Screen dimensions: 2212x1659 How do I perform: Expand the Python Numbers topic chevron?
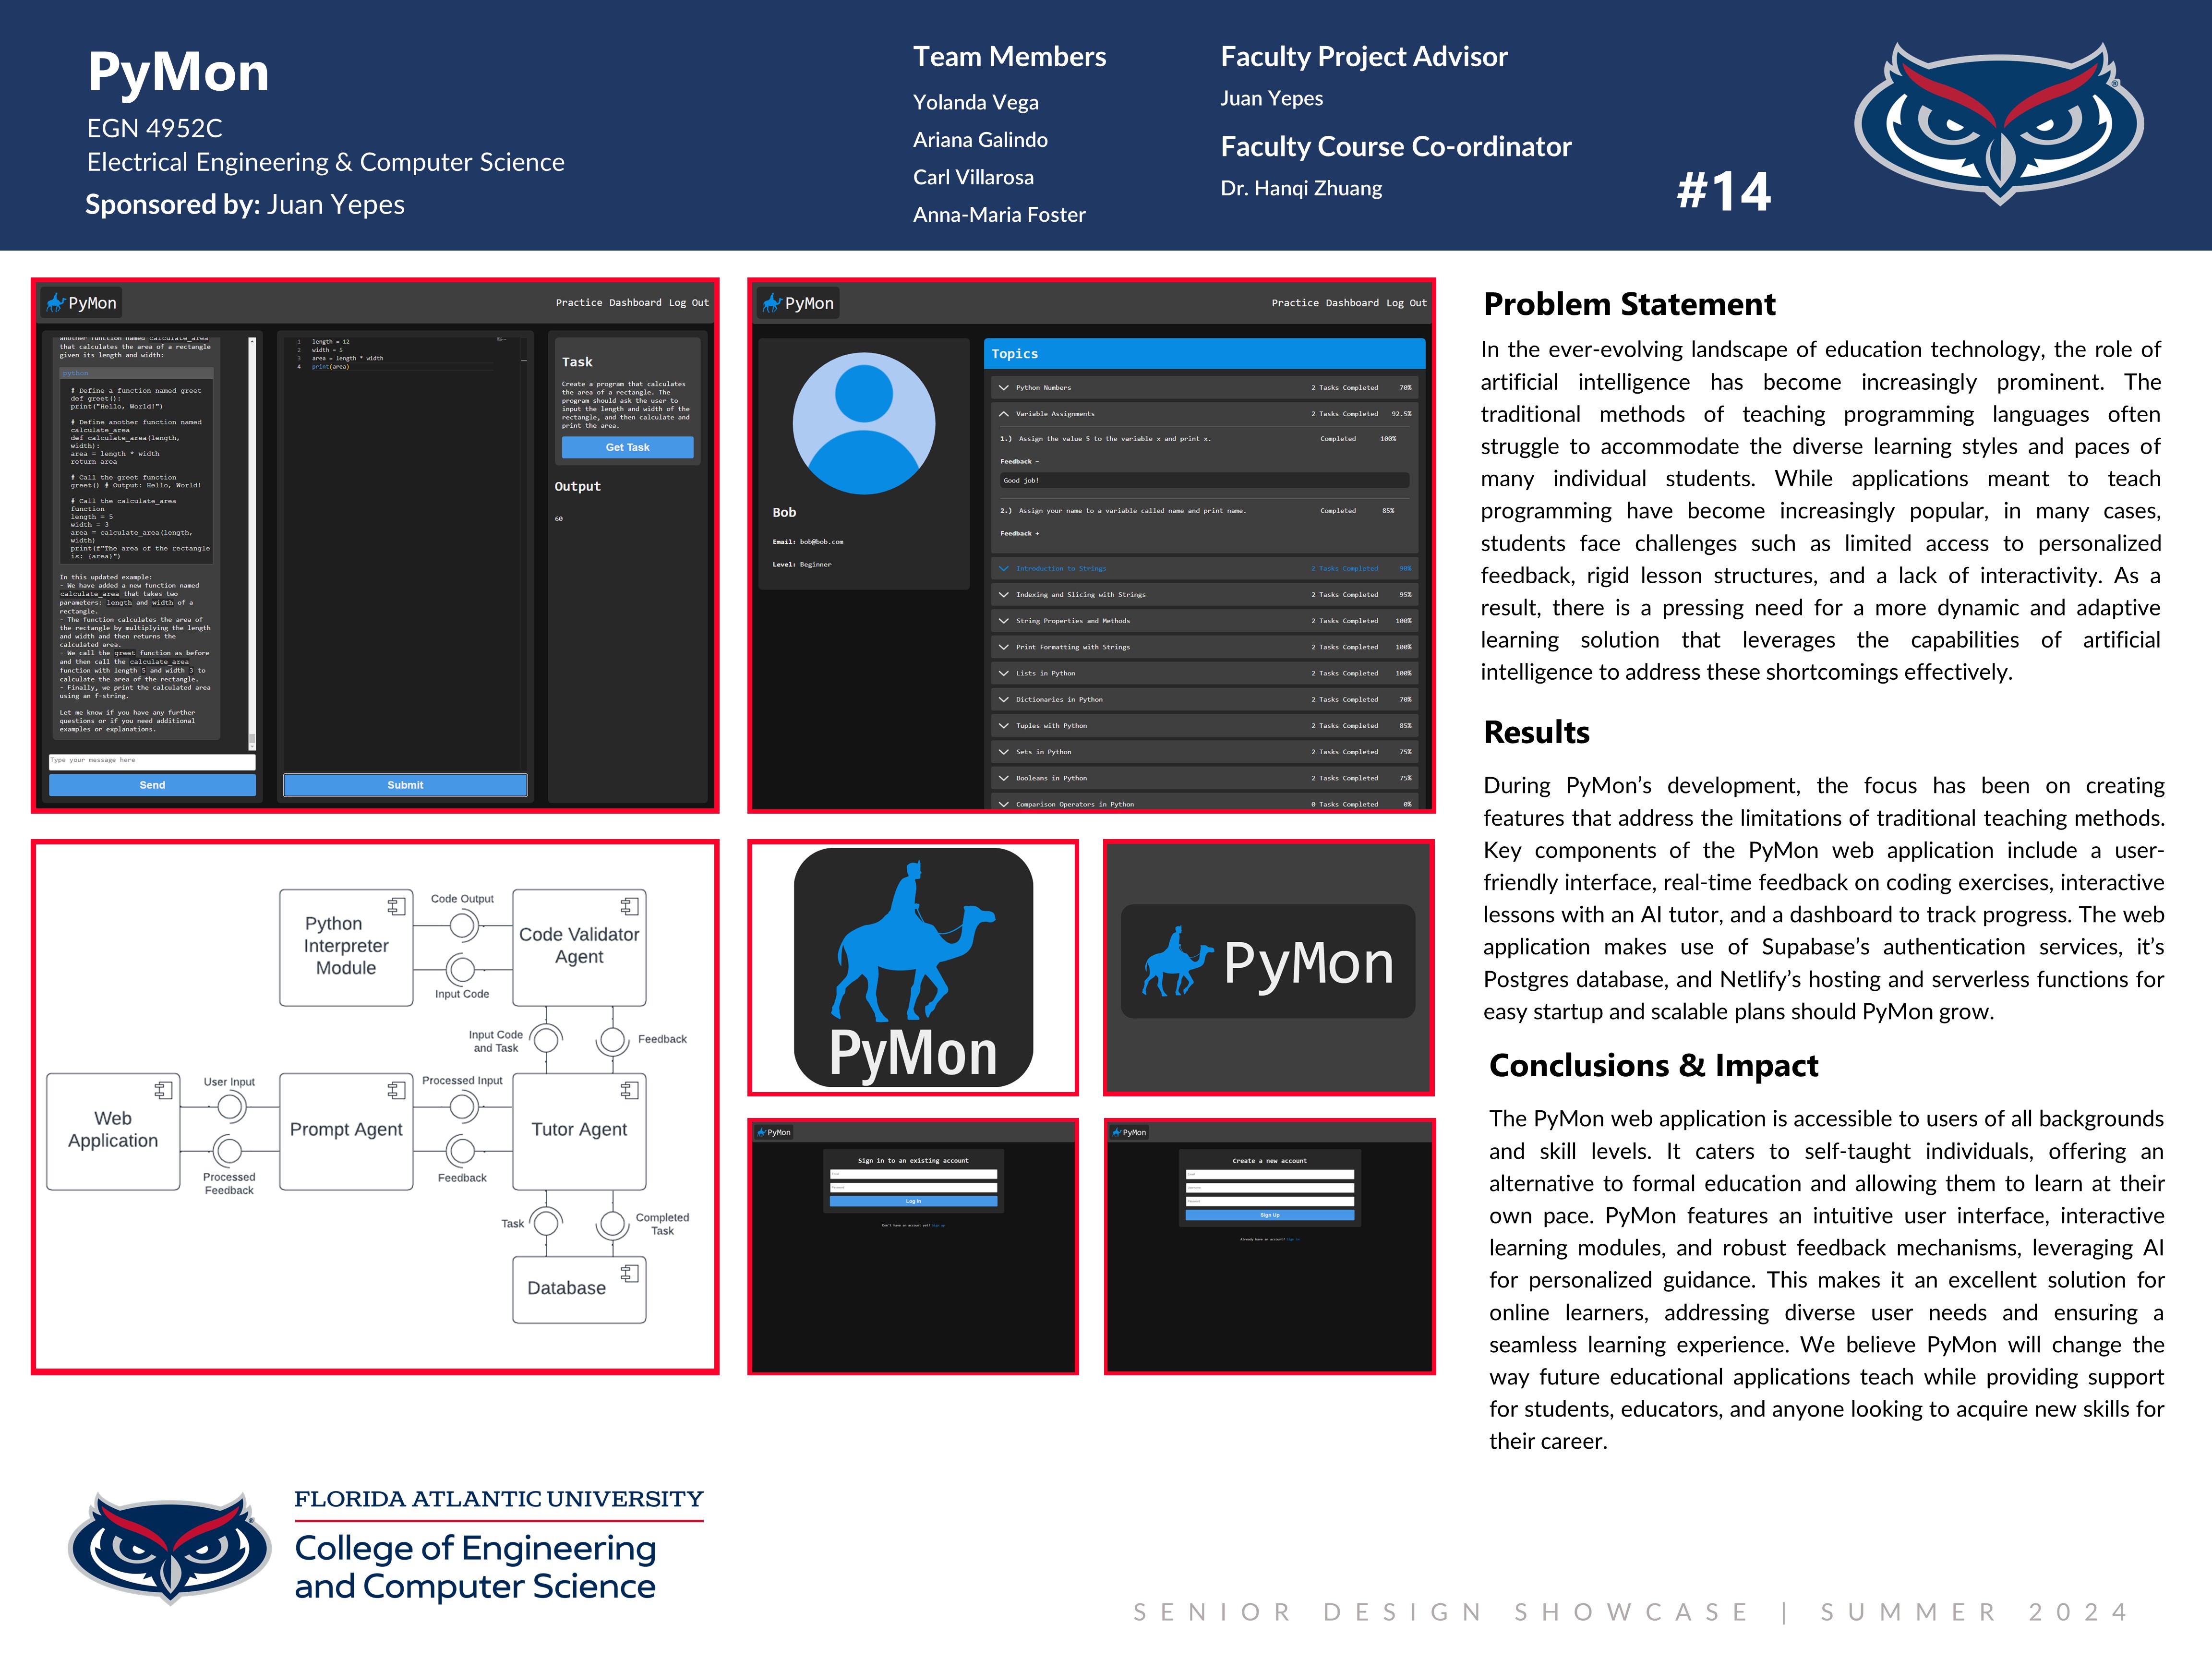click(1004, 388)
